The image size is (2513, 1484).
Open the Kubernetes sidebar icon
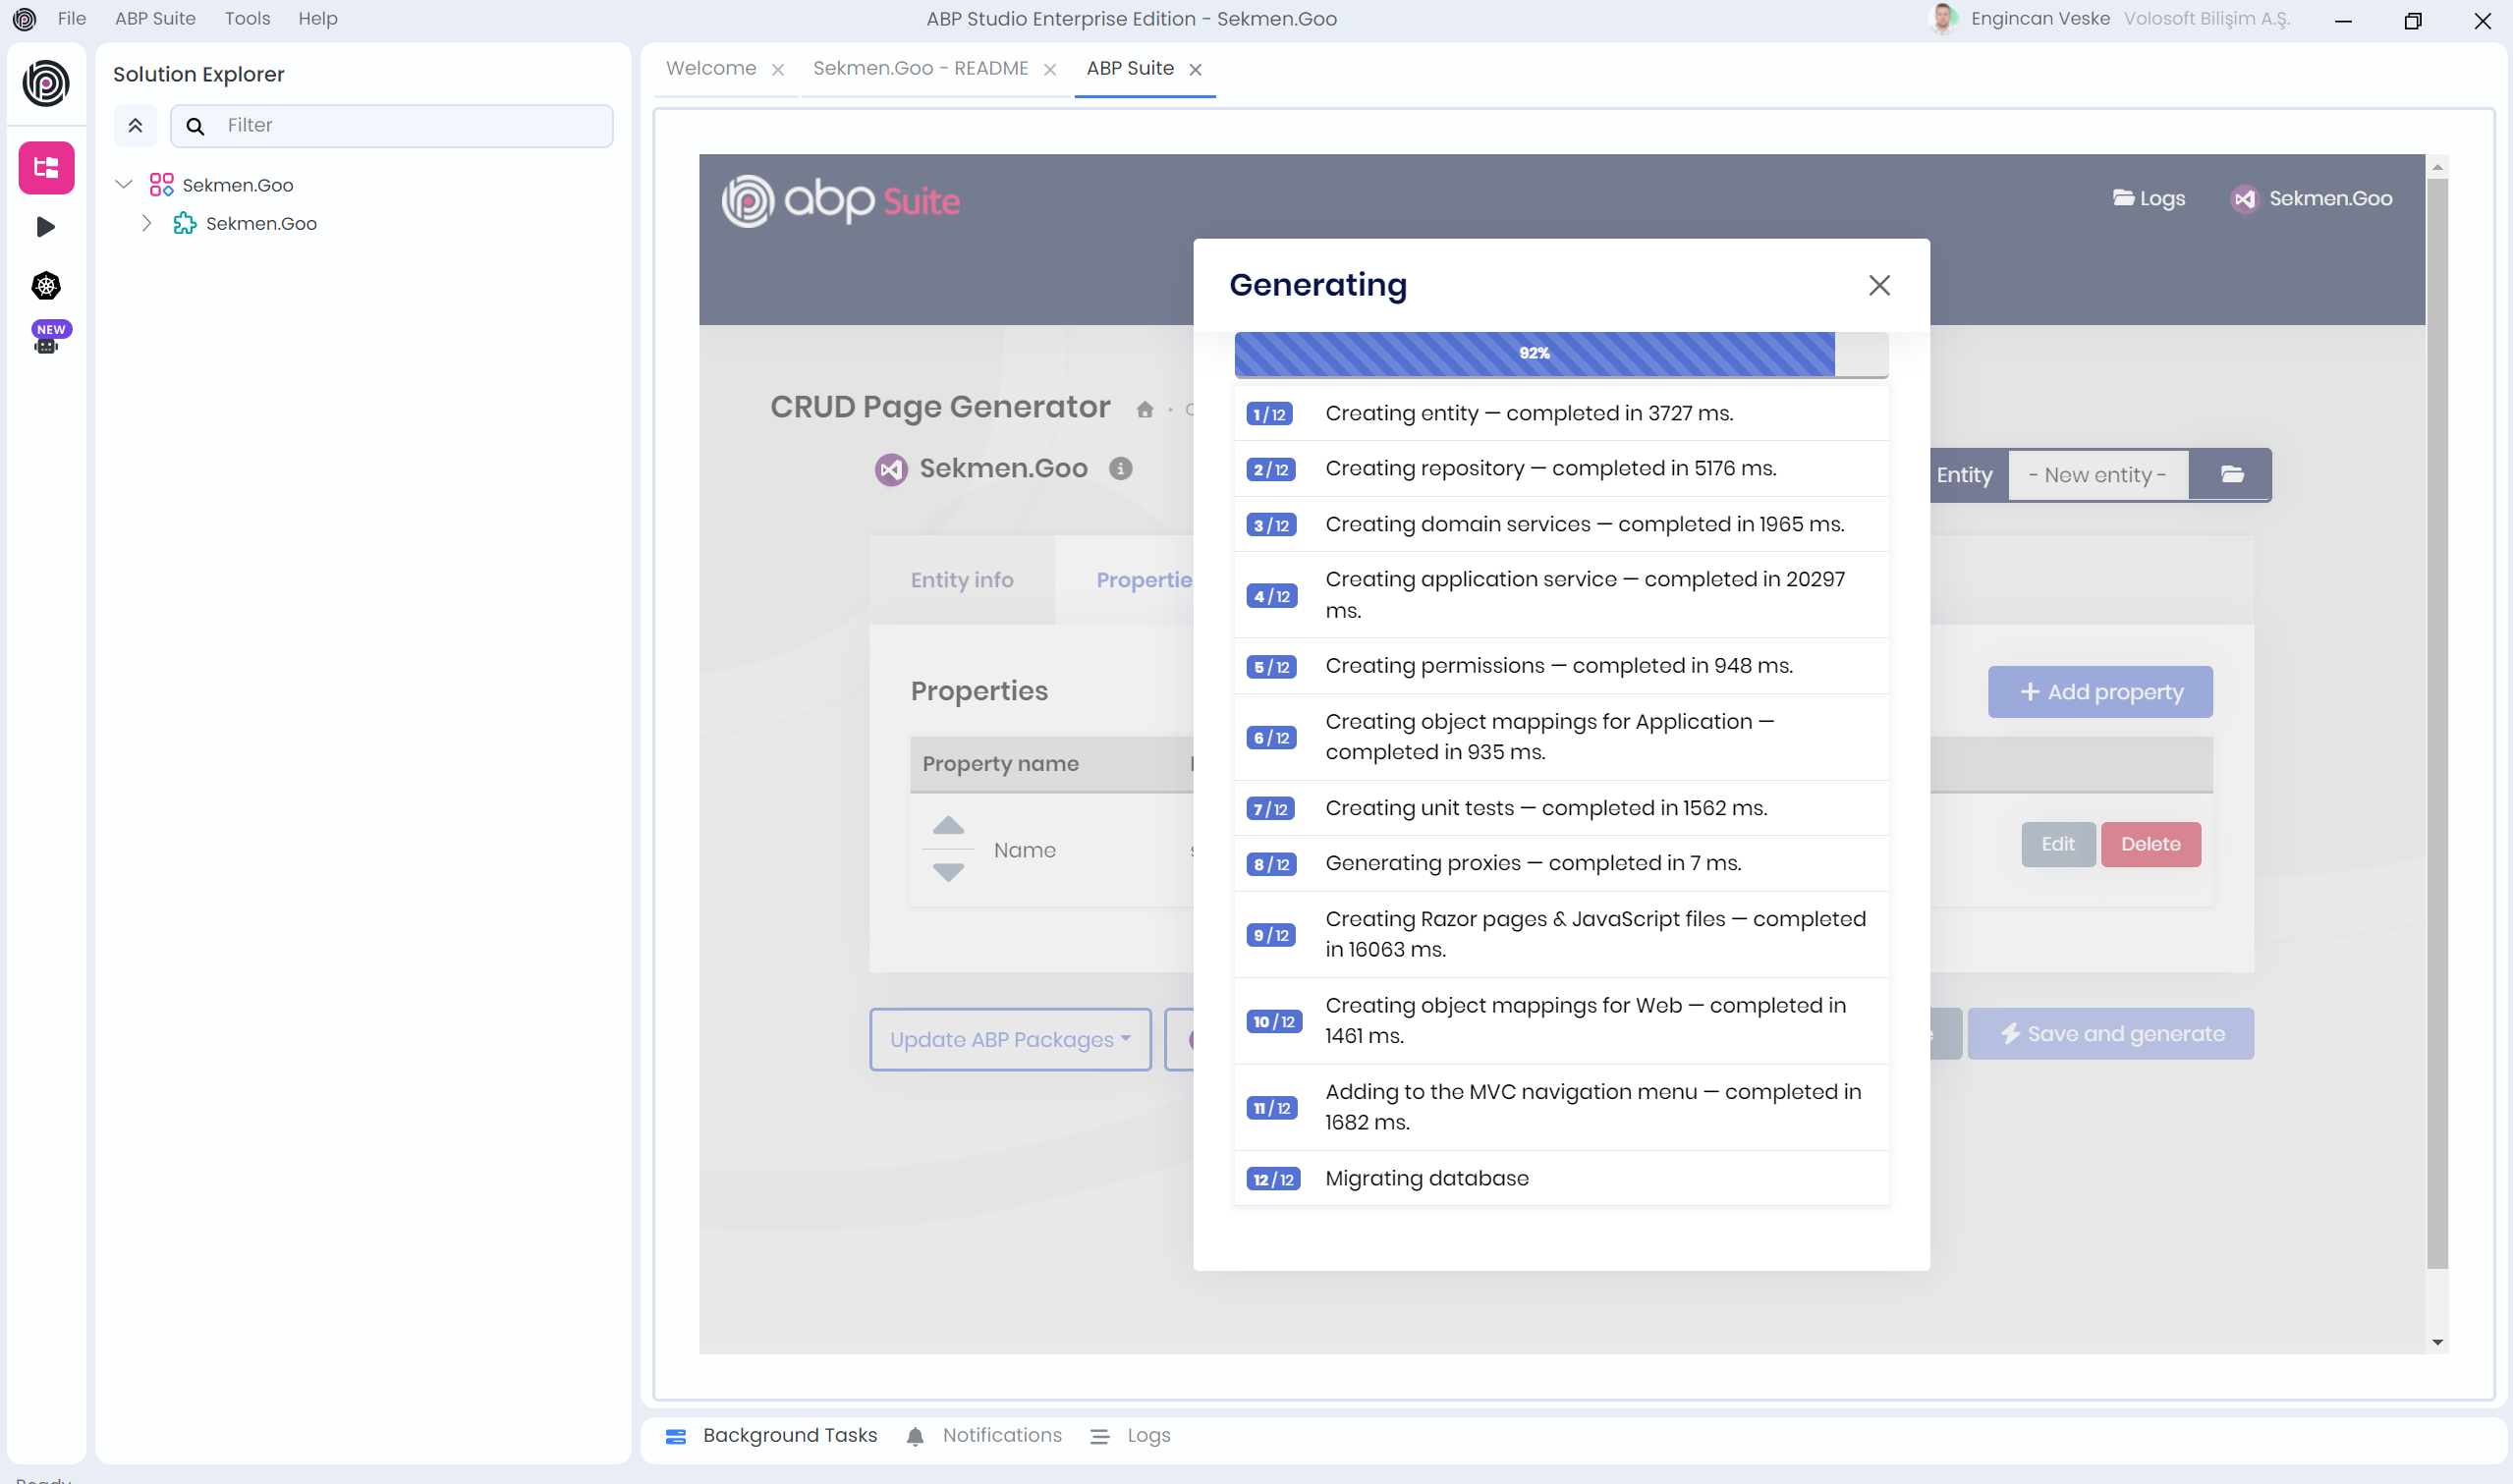pyautogui.click(x=46, y=286)
